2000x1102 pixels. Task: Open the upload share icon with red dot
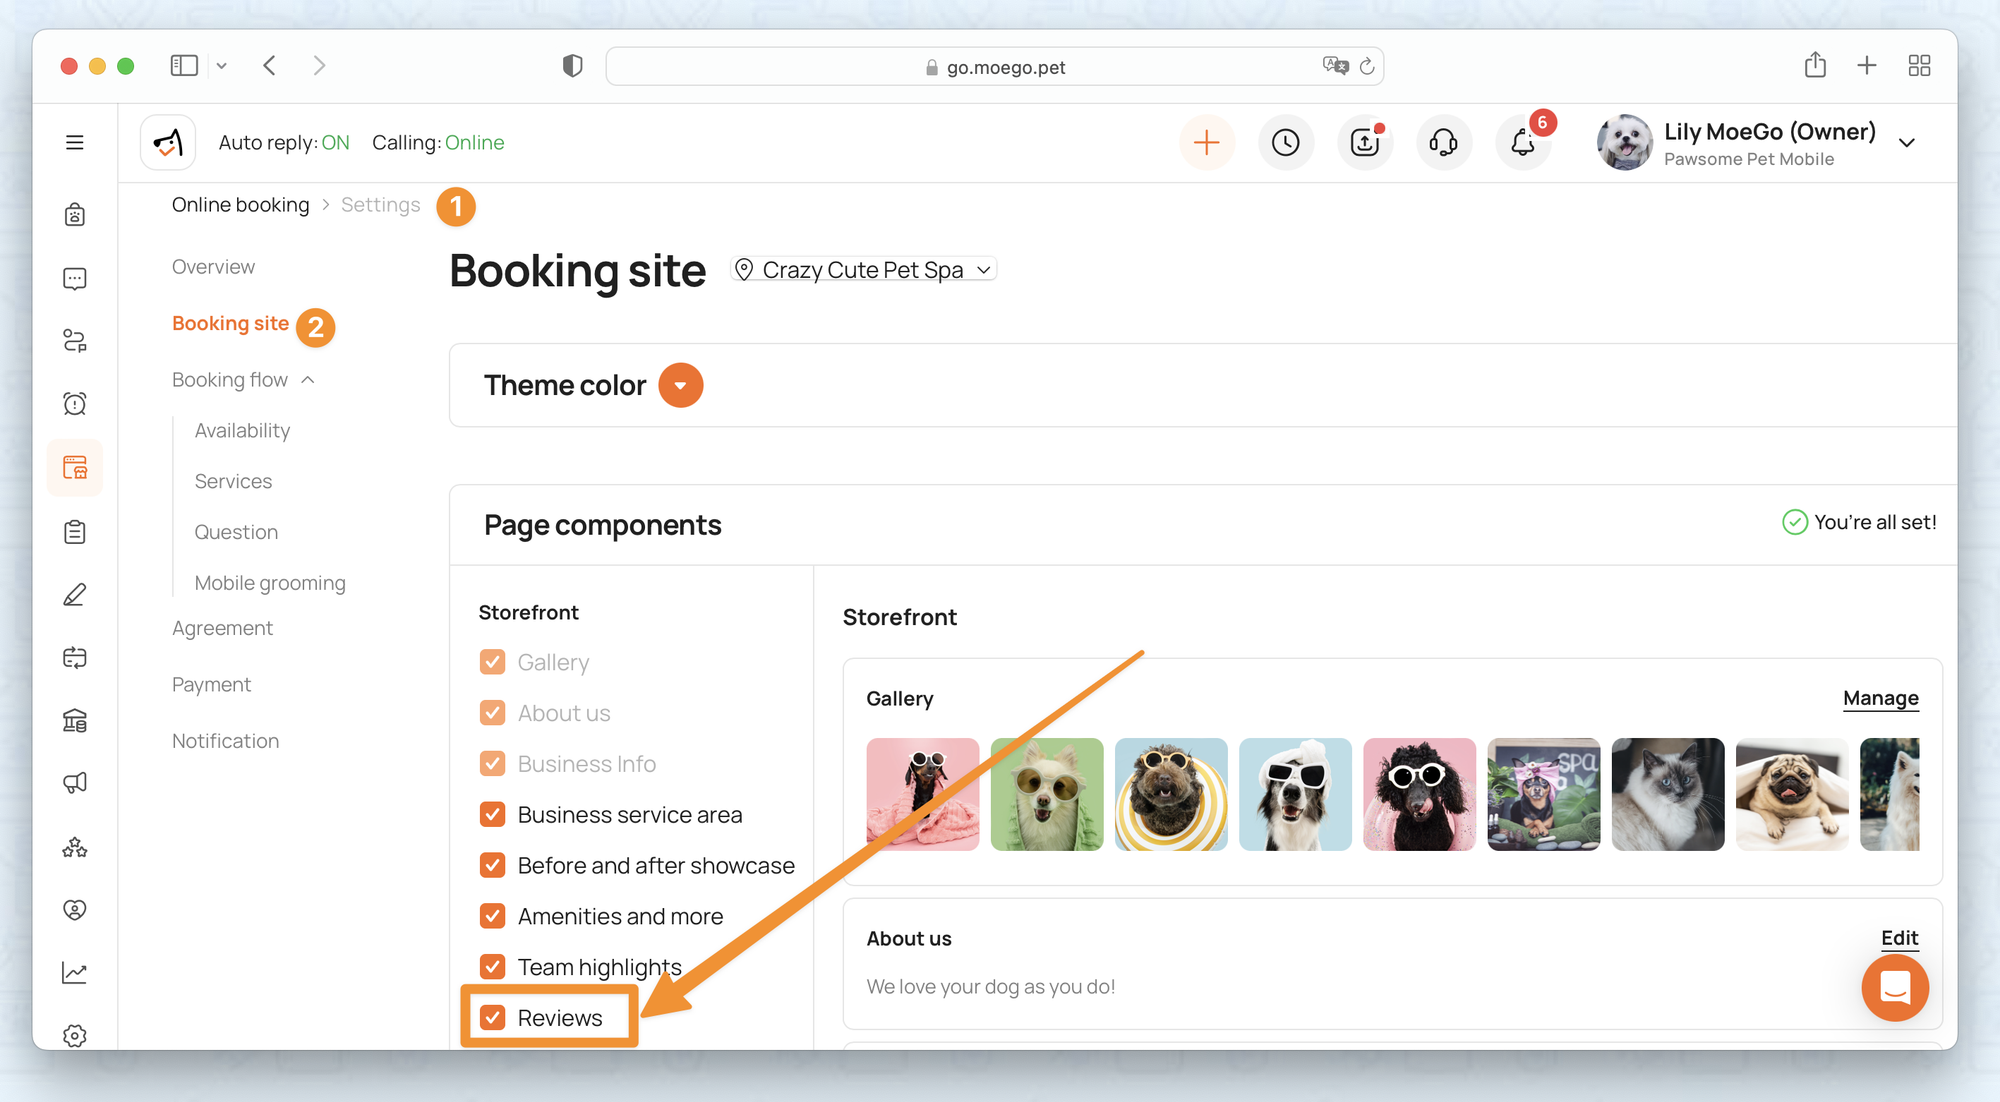[x=1365, y=143]
